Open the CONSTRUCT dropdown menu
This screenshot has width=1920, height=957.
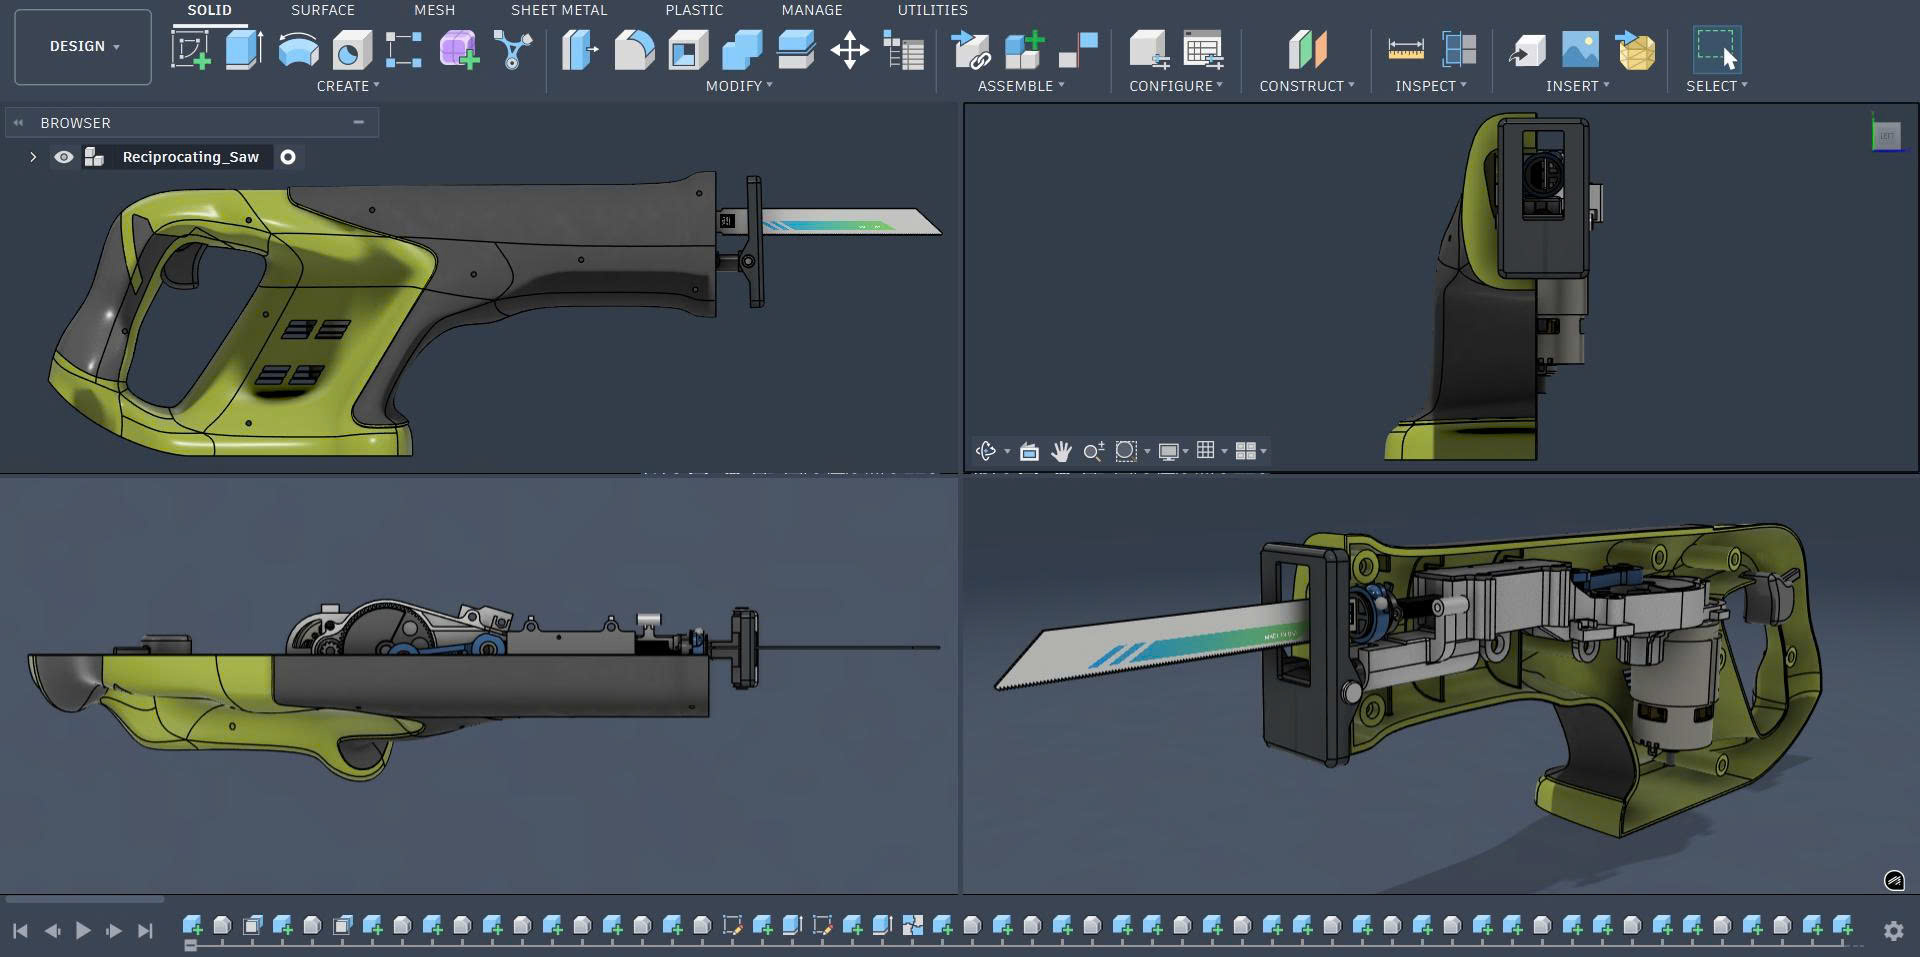(1306, 86)
